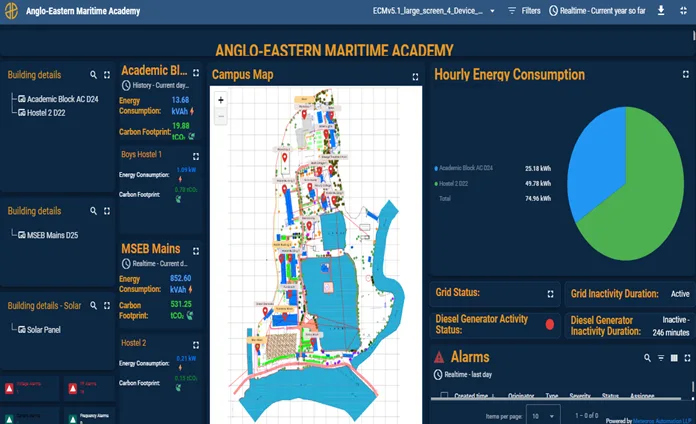Click the 852.60 kVAh MSEB energy value
The width and height of the screenshot is (696, 424).
(x=181, y=284)
